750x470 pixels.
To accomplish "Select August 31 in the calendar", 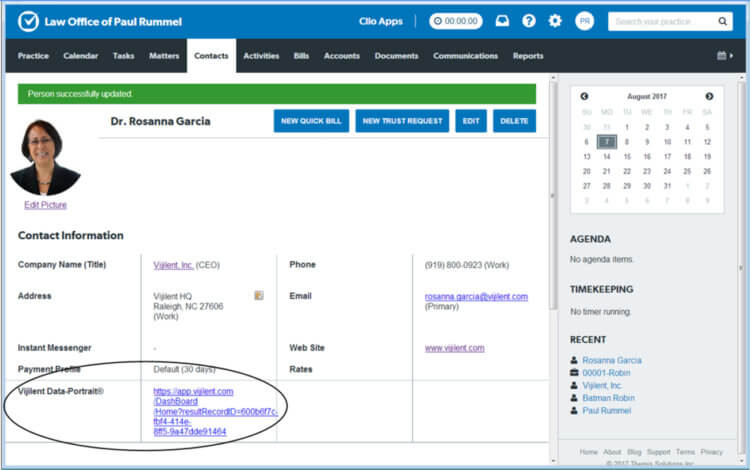I will point(667,186).
